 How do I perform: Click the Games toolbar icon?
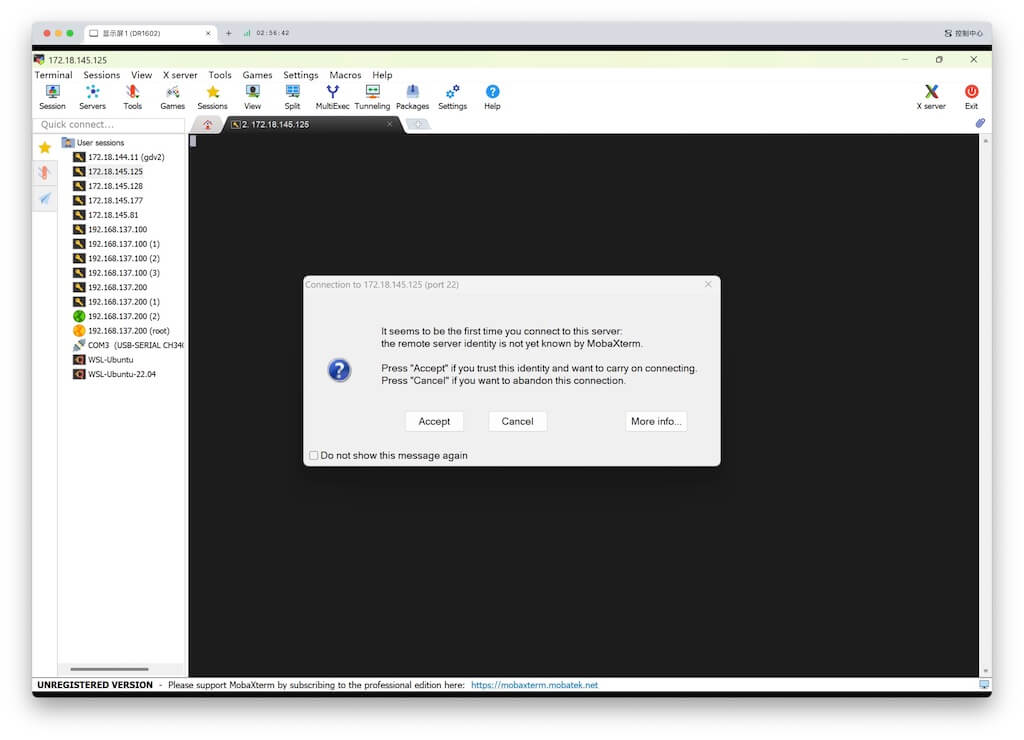click(x=172, y=96)
